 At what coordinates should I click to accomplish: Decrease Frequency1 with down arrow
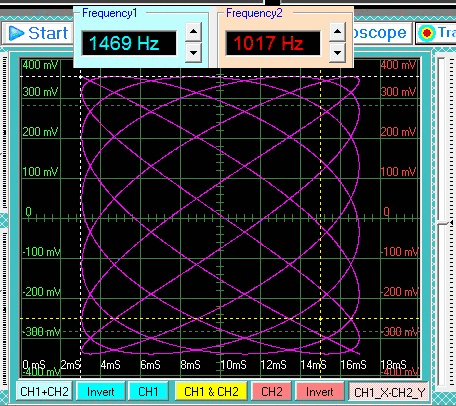tap(193, 53)
